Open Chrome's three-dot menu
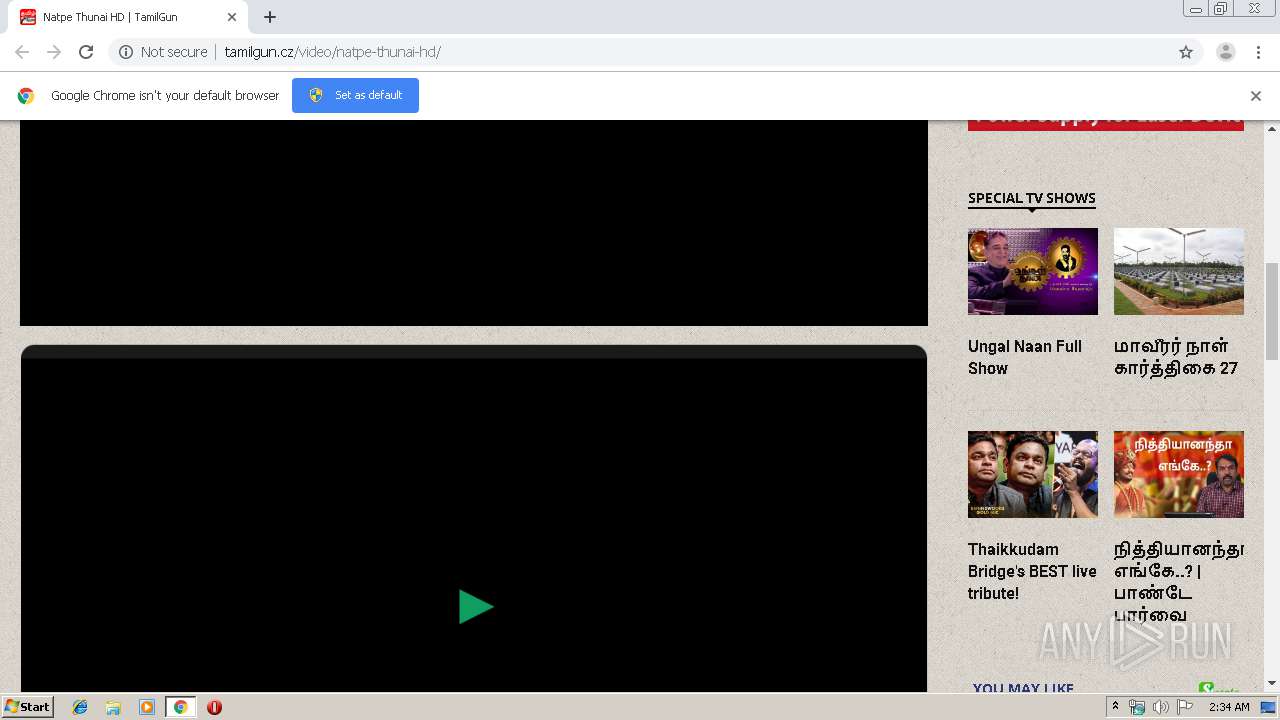The image size is (1280, 720). point(1258,52)
